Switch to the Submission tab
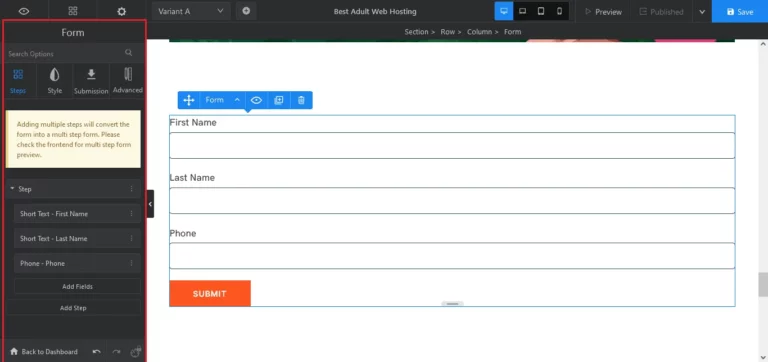Screen dimensions: 768x362 pos(91,81)
